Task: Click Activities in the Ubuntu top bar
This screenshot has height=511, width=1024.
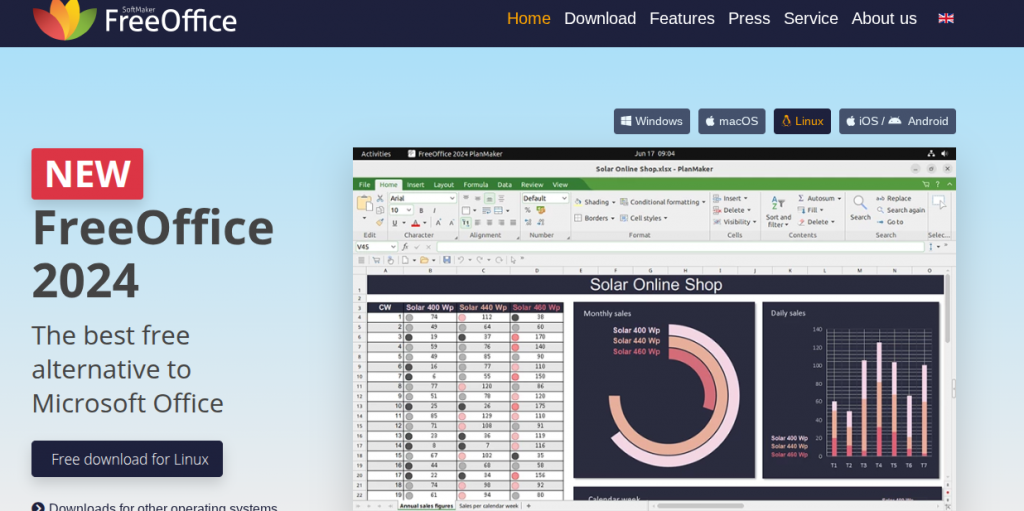Action: coord(376,154)
